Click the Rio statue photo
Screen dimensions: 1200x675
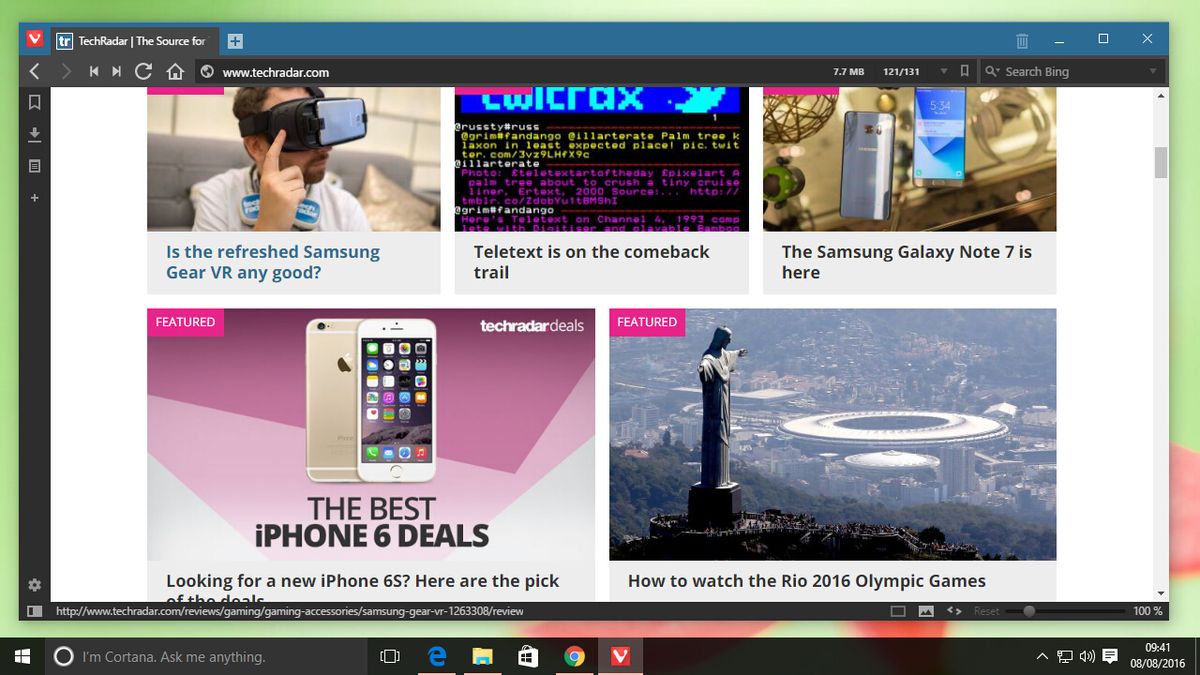(833, 434)
